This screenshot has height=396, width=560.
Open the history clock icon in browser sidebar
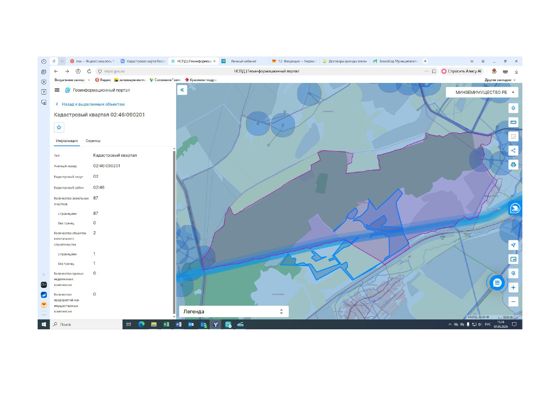pos(44,61)
